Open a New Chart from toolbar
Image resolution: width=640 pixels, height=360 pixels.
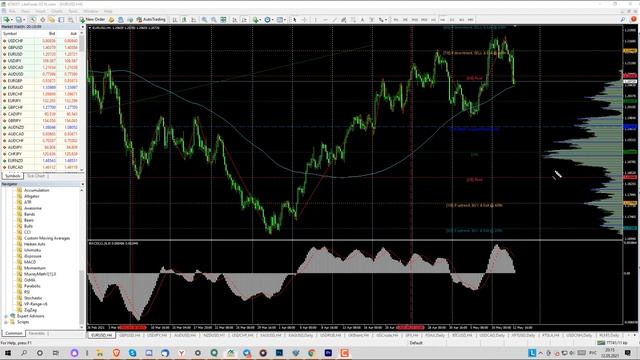point(7,19)
